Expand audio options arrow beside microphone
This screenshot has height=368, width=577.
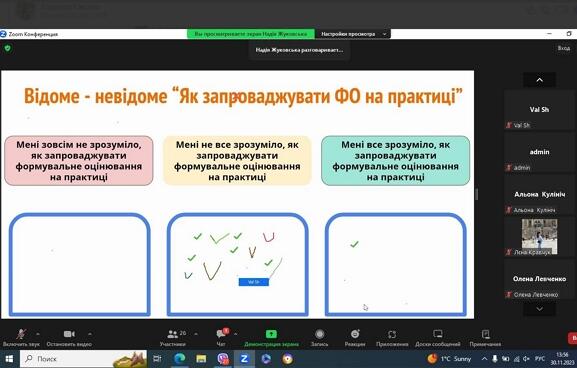[x=38, y=334]
